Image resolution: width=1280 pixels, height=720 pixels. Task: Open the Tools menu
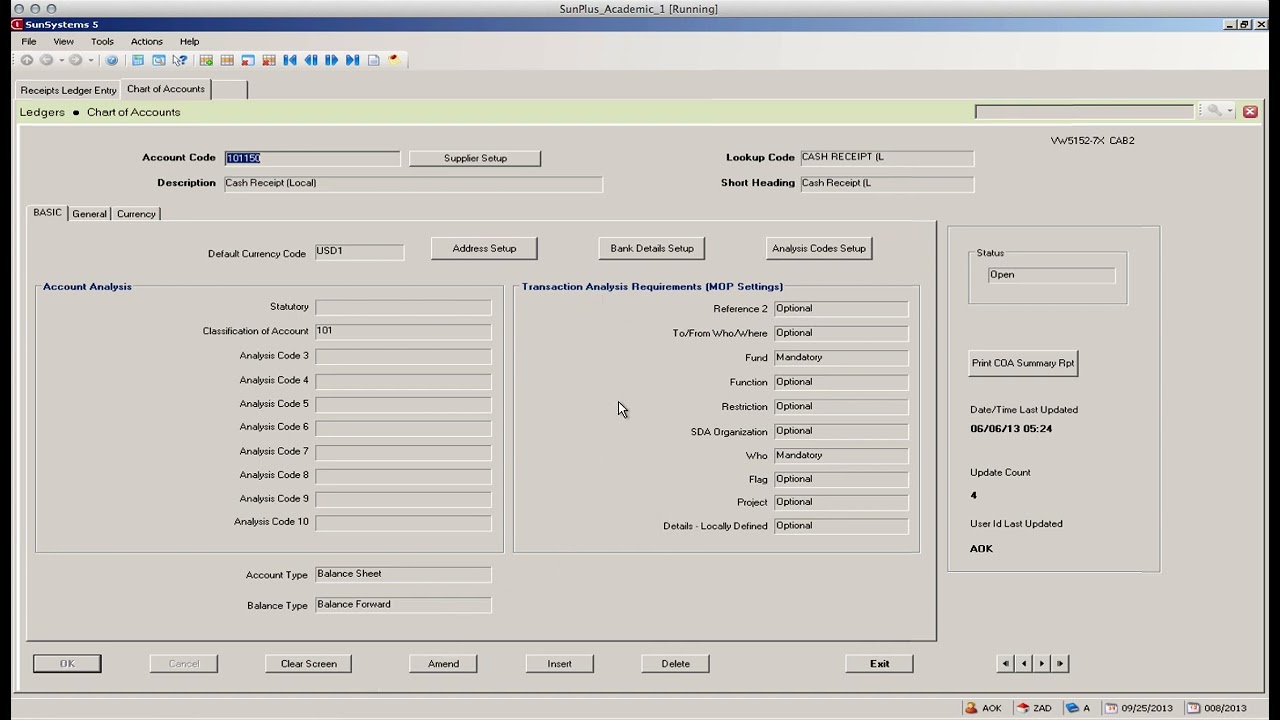click(102, 41)
